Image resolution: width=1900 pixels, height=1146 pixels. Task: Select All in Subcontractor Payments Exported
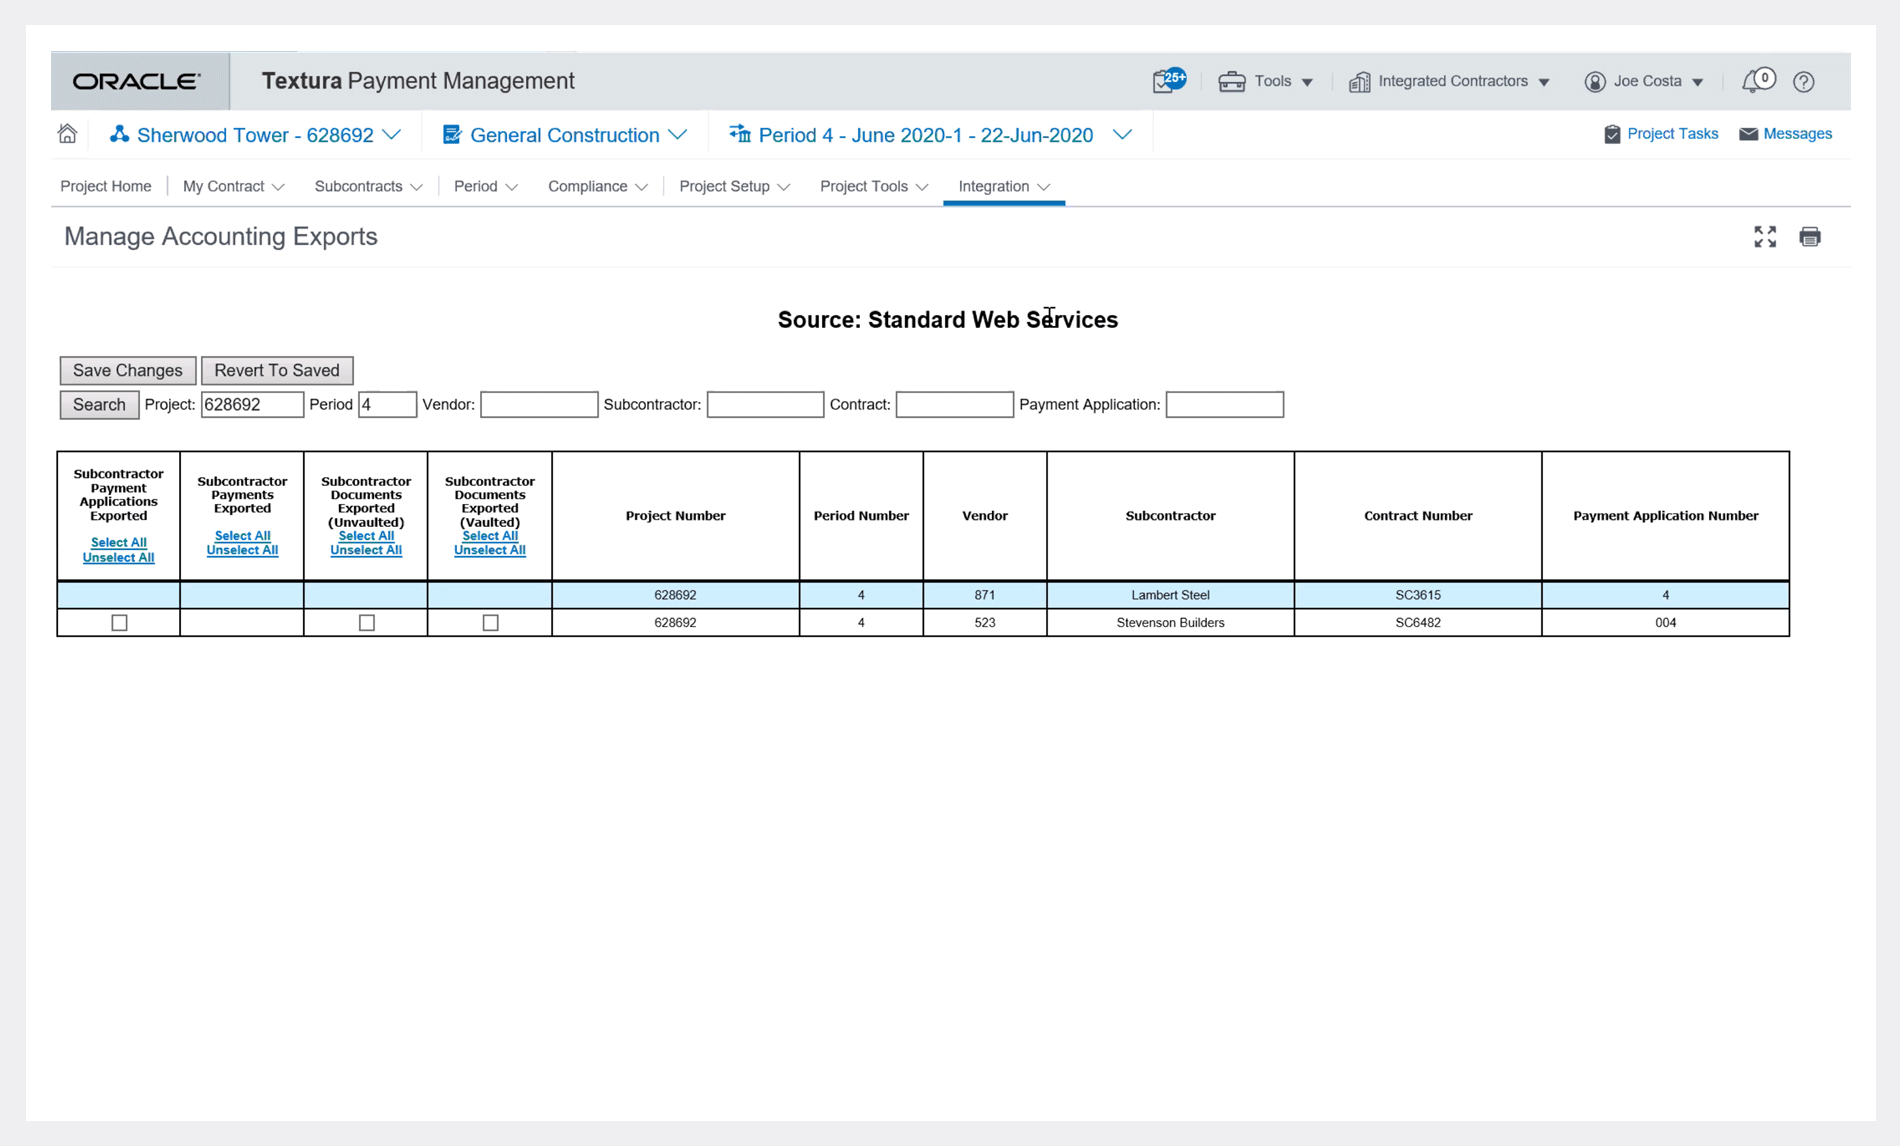pyautogui.click(x=242, y=536)
